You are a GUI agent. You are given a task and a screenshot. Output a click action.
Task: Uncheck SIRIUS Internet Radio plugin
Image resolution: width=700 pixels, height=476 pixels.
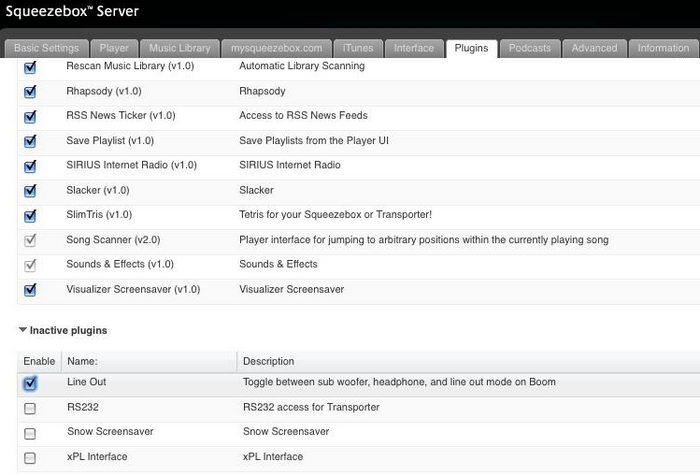tap(30, 167)
